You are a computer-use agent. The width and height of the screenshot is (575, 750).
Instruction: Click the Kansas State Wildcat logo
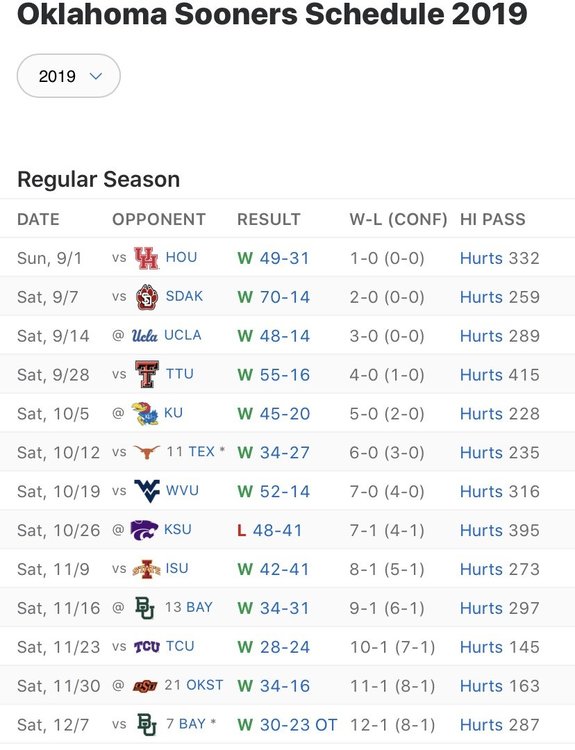144,529
